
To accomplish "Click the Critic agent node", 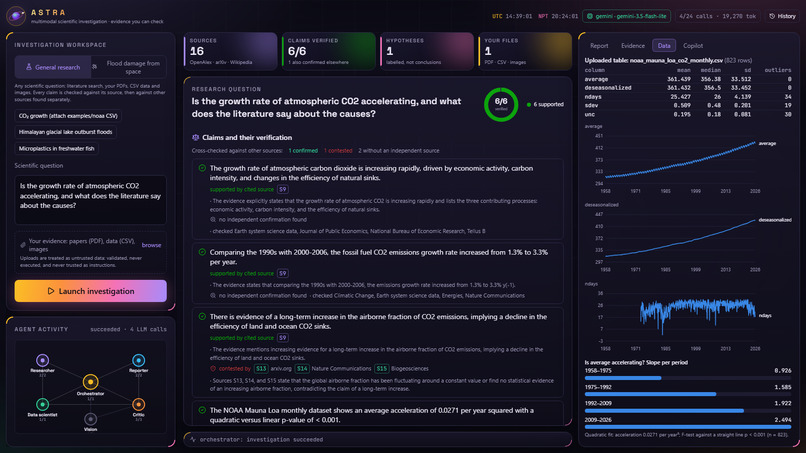I will tap(138, 404).
